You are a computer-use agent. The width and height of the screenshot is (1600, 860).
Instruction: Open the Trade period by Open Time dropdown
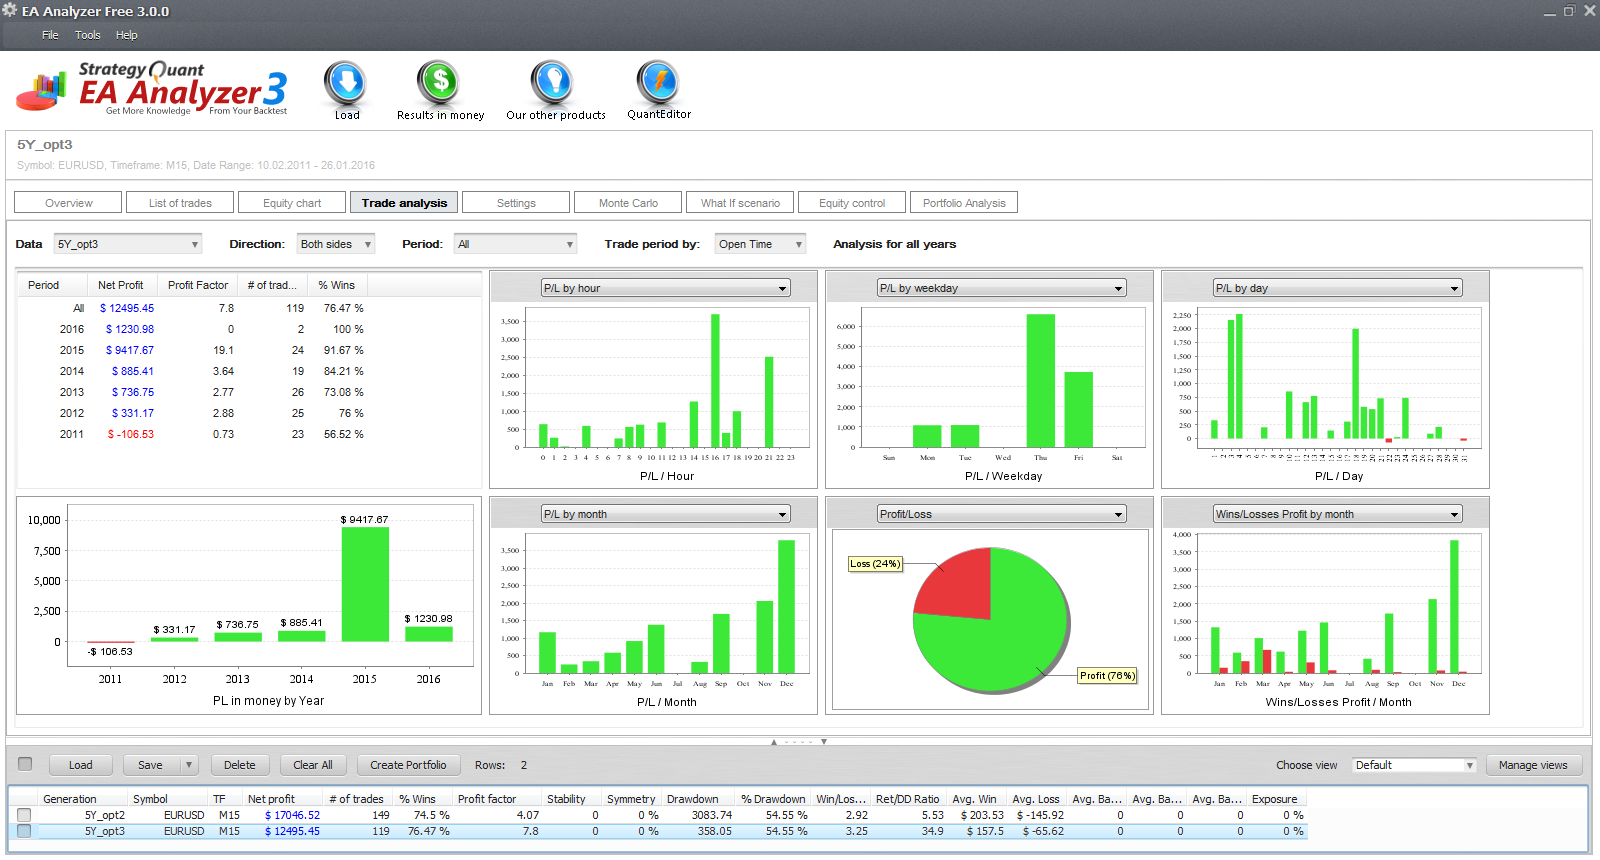coord(760,244)
